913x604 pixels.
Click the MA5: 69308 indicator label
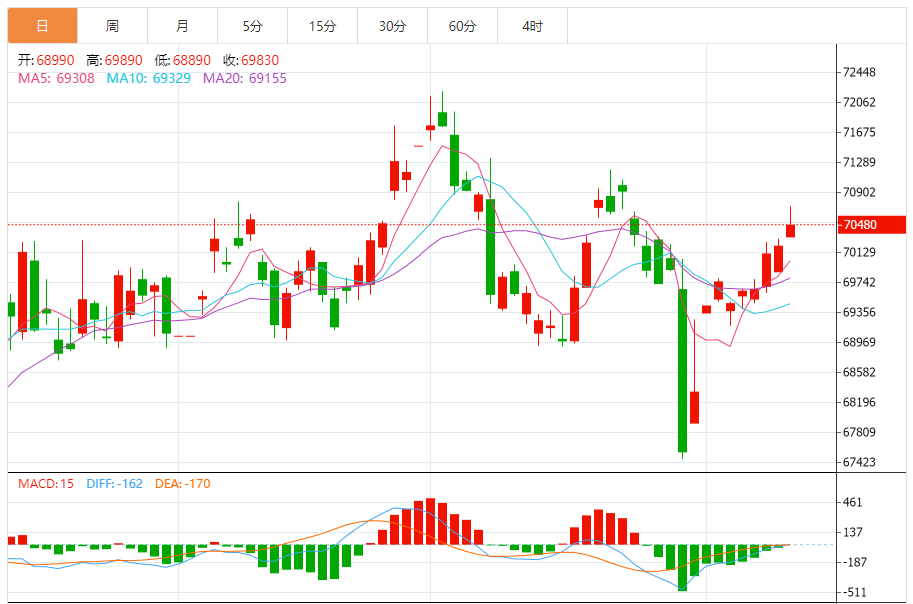[56, 78]
